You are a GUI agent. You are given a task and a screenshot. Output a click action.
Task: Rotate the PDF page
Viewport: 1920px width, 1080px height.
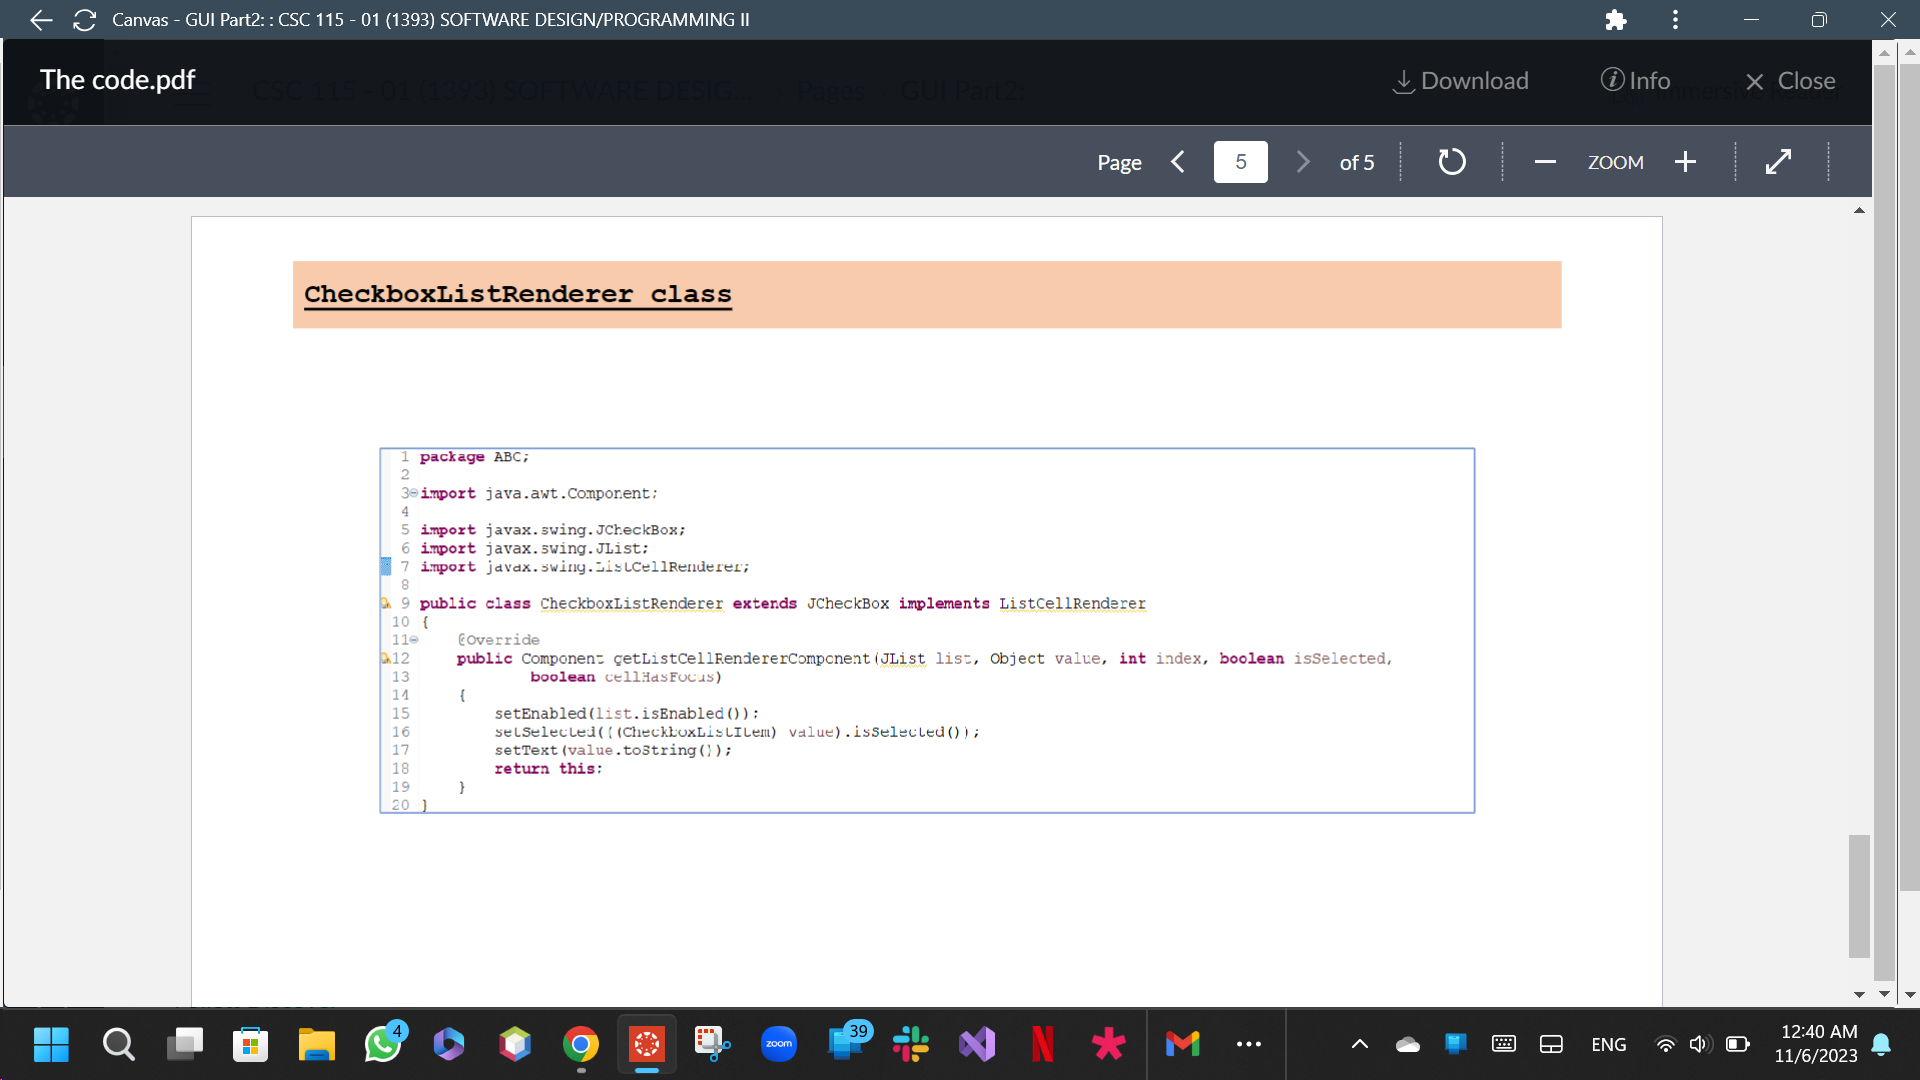(x=1451, y=161)
